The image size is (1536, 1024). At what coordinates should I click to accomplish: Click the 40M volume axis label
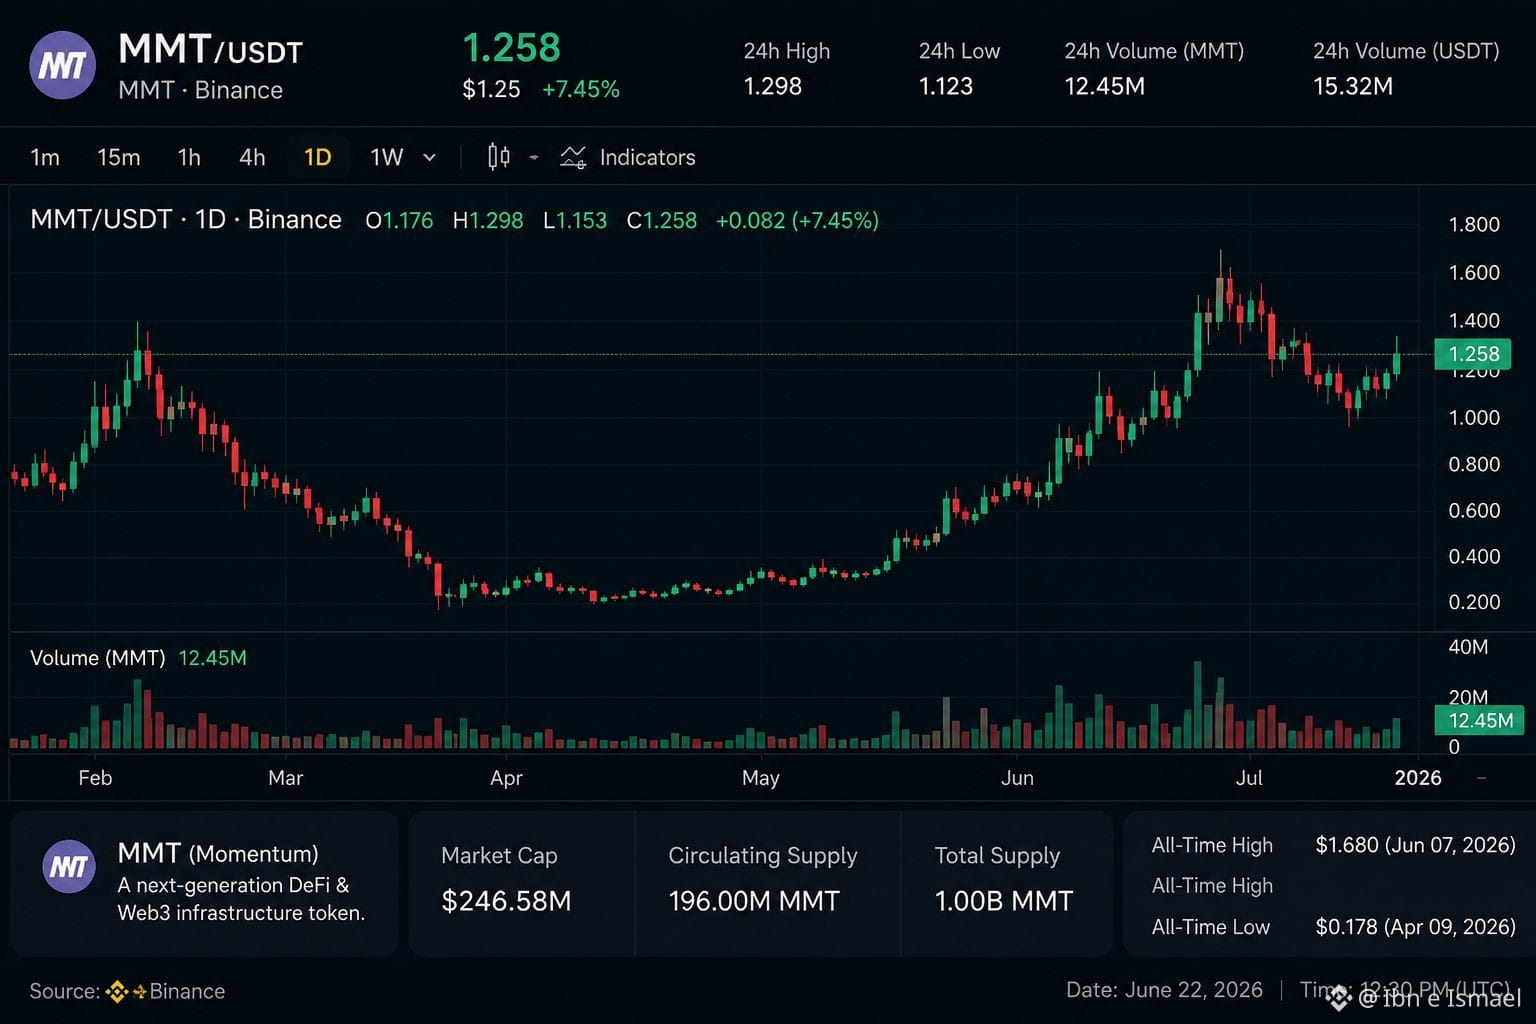1468,647
